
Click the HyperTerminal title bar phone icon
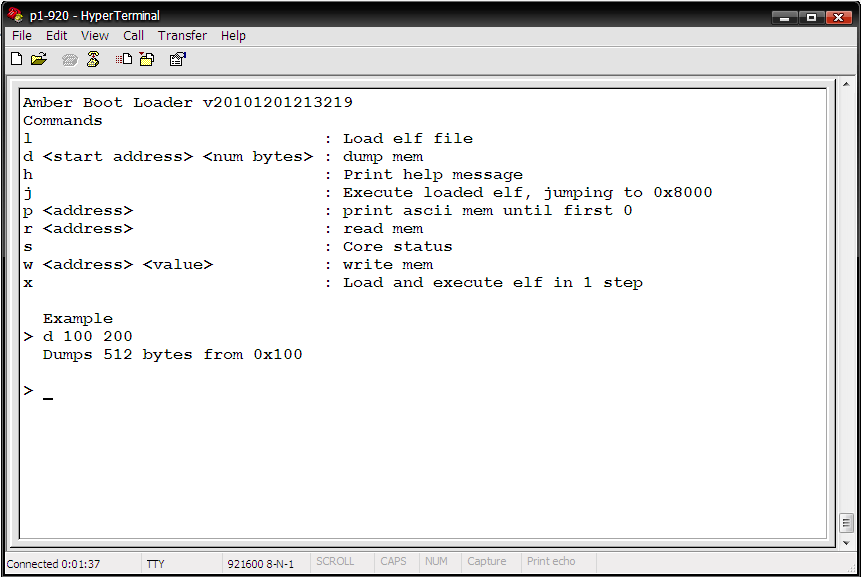(15, 15)
